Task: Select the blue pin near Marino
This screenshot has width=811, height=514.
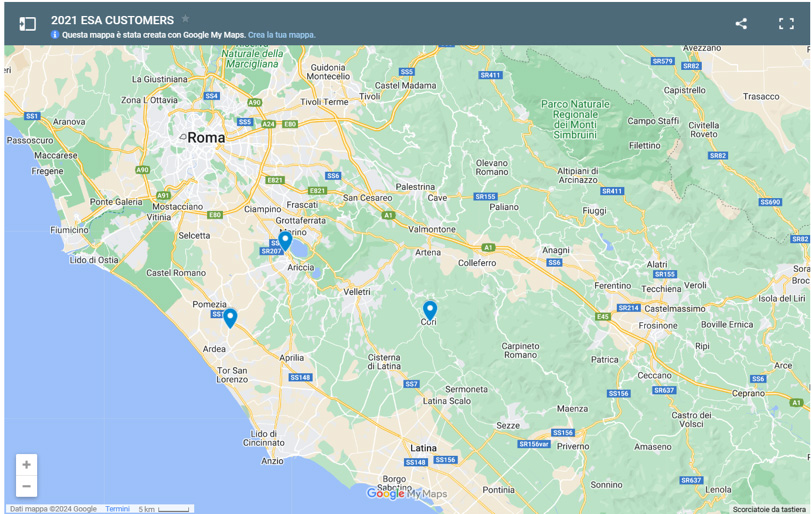Action: coord(285,240)
